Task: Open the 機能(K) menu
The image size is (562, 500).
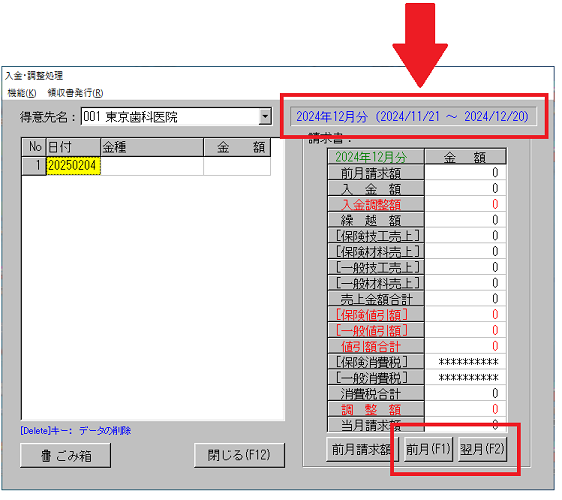Action: pos(22,93)
